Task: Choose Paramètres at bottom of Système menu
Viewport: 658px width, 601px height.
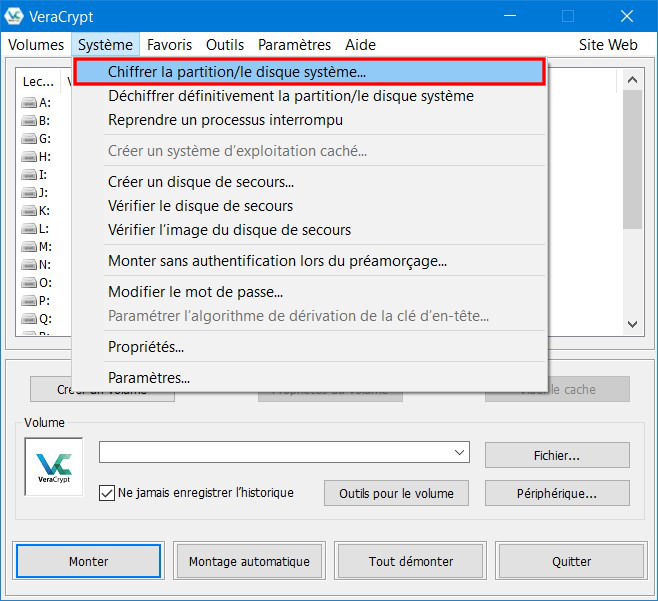Action: coord(310,378)
